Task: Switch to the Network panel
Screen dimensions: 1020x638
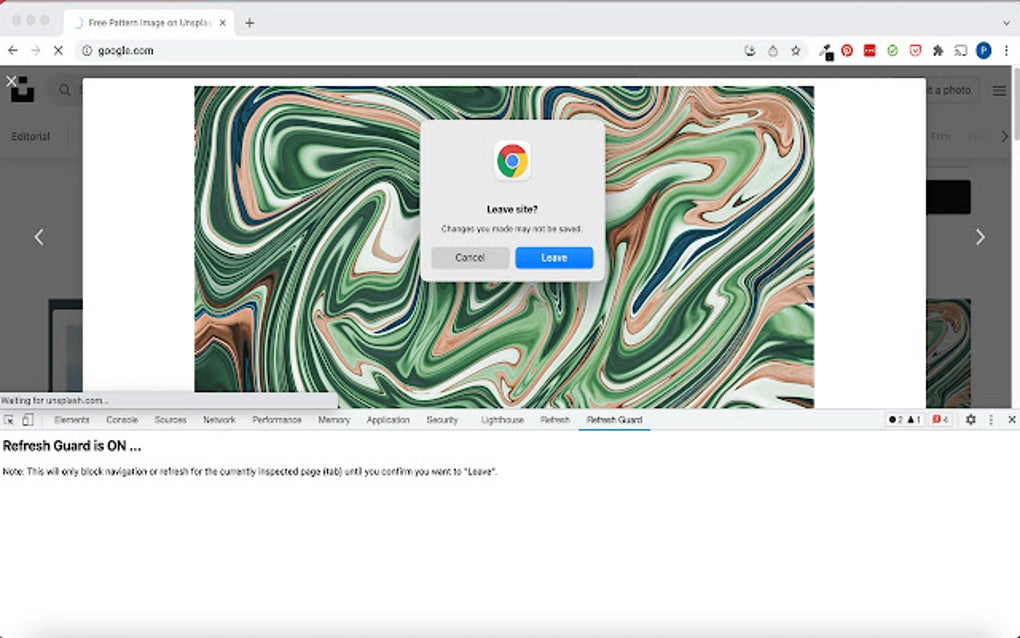Action: point(218,420)
